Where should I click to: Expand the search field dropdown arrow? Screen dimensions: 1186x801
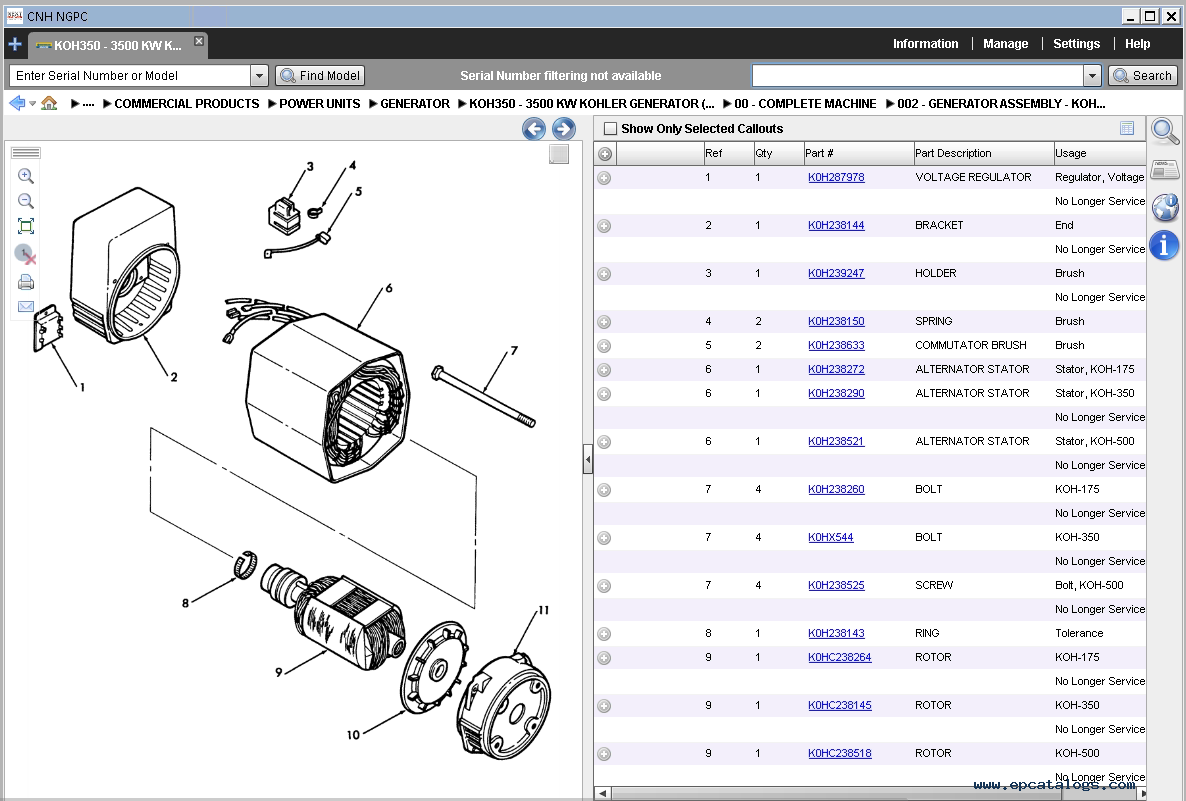click(x=1092, y=76)
